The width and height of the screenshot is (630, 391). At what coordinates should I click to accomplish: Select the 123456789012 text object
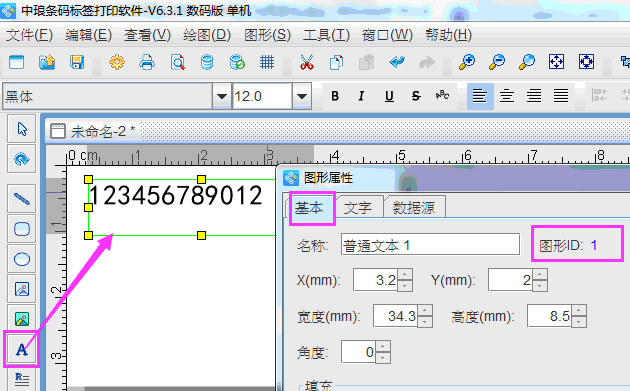(176, 196)
